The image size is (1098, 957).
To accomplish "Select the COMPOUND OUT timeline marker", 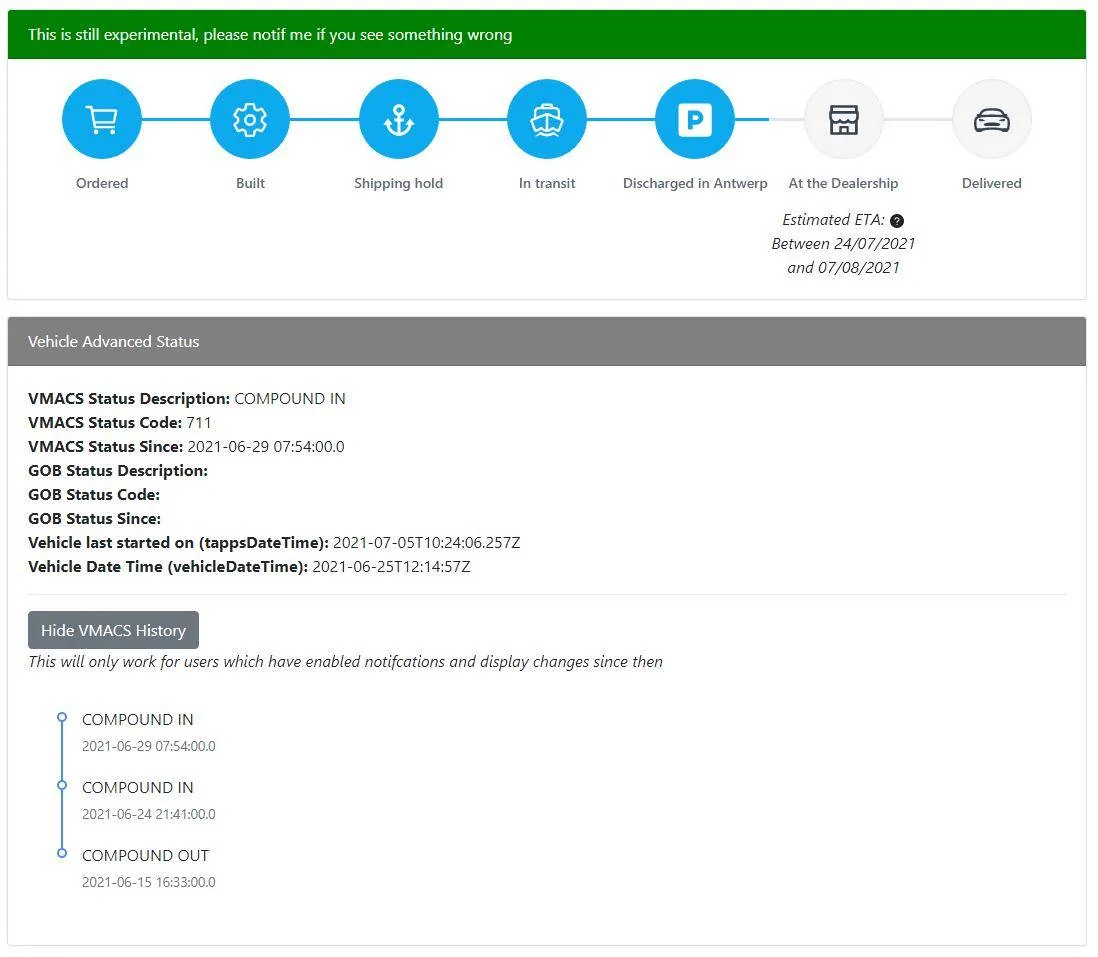I will point(62,853).
